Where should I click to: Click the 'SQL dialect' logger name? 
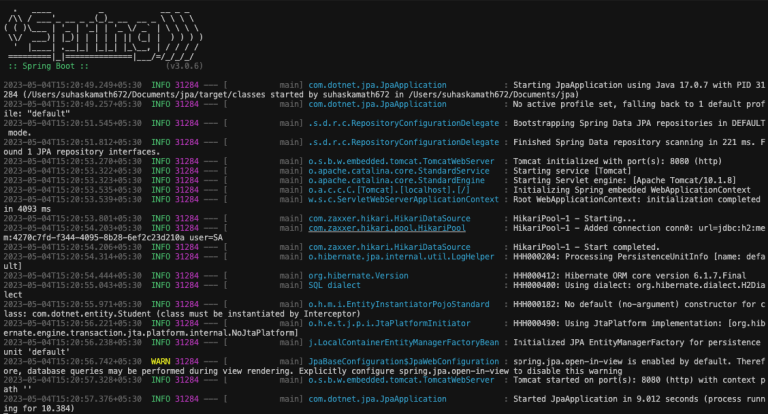click(334, 285)
